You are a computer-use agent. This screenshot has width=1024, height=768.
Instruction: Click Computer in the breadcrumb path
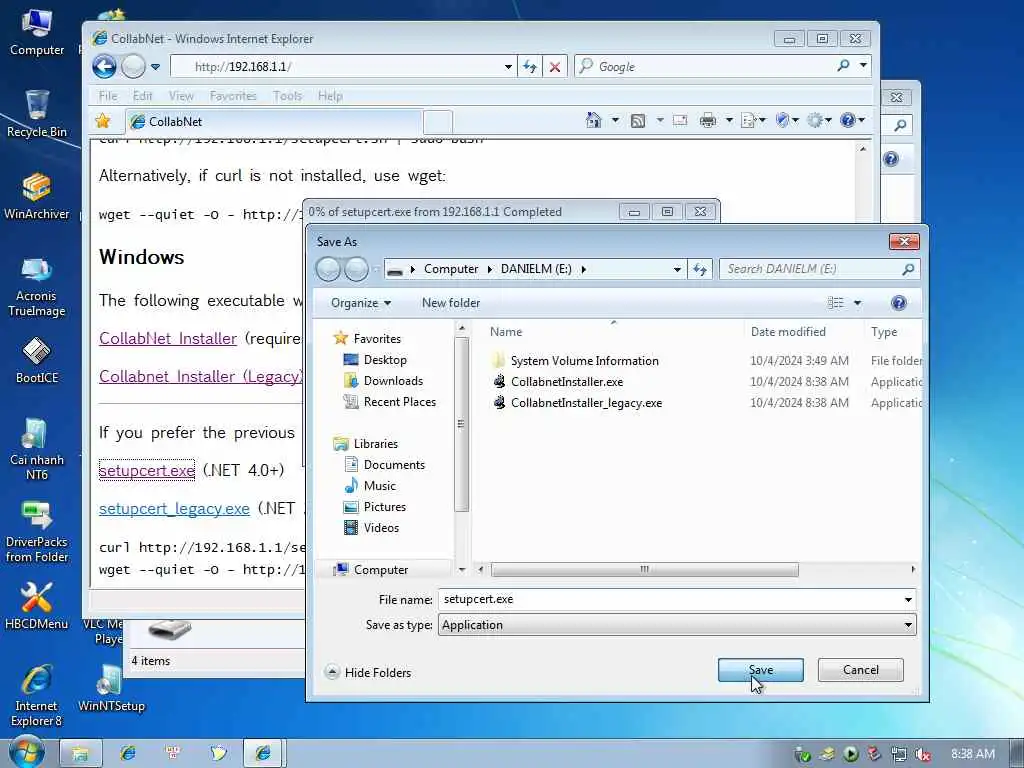pyautogui.click(x=451, y=269)
